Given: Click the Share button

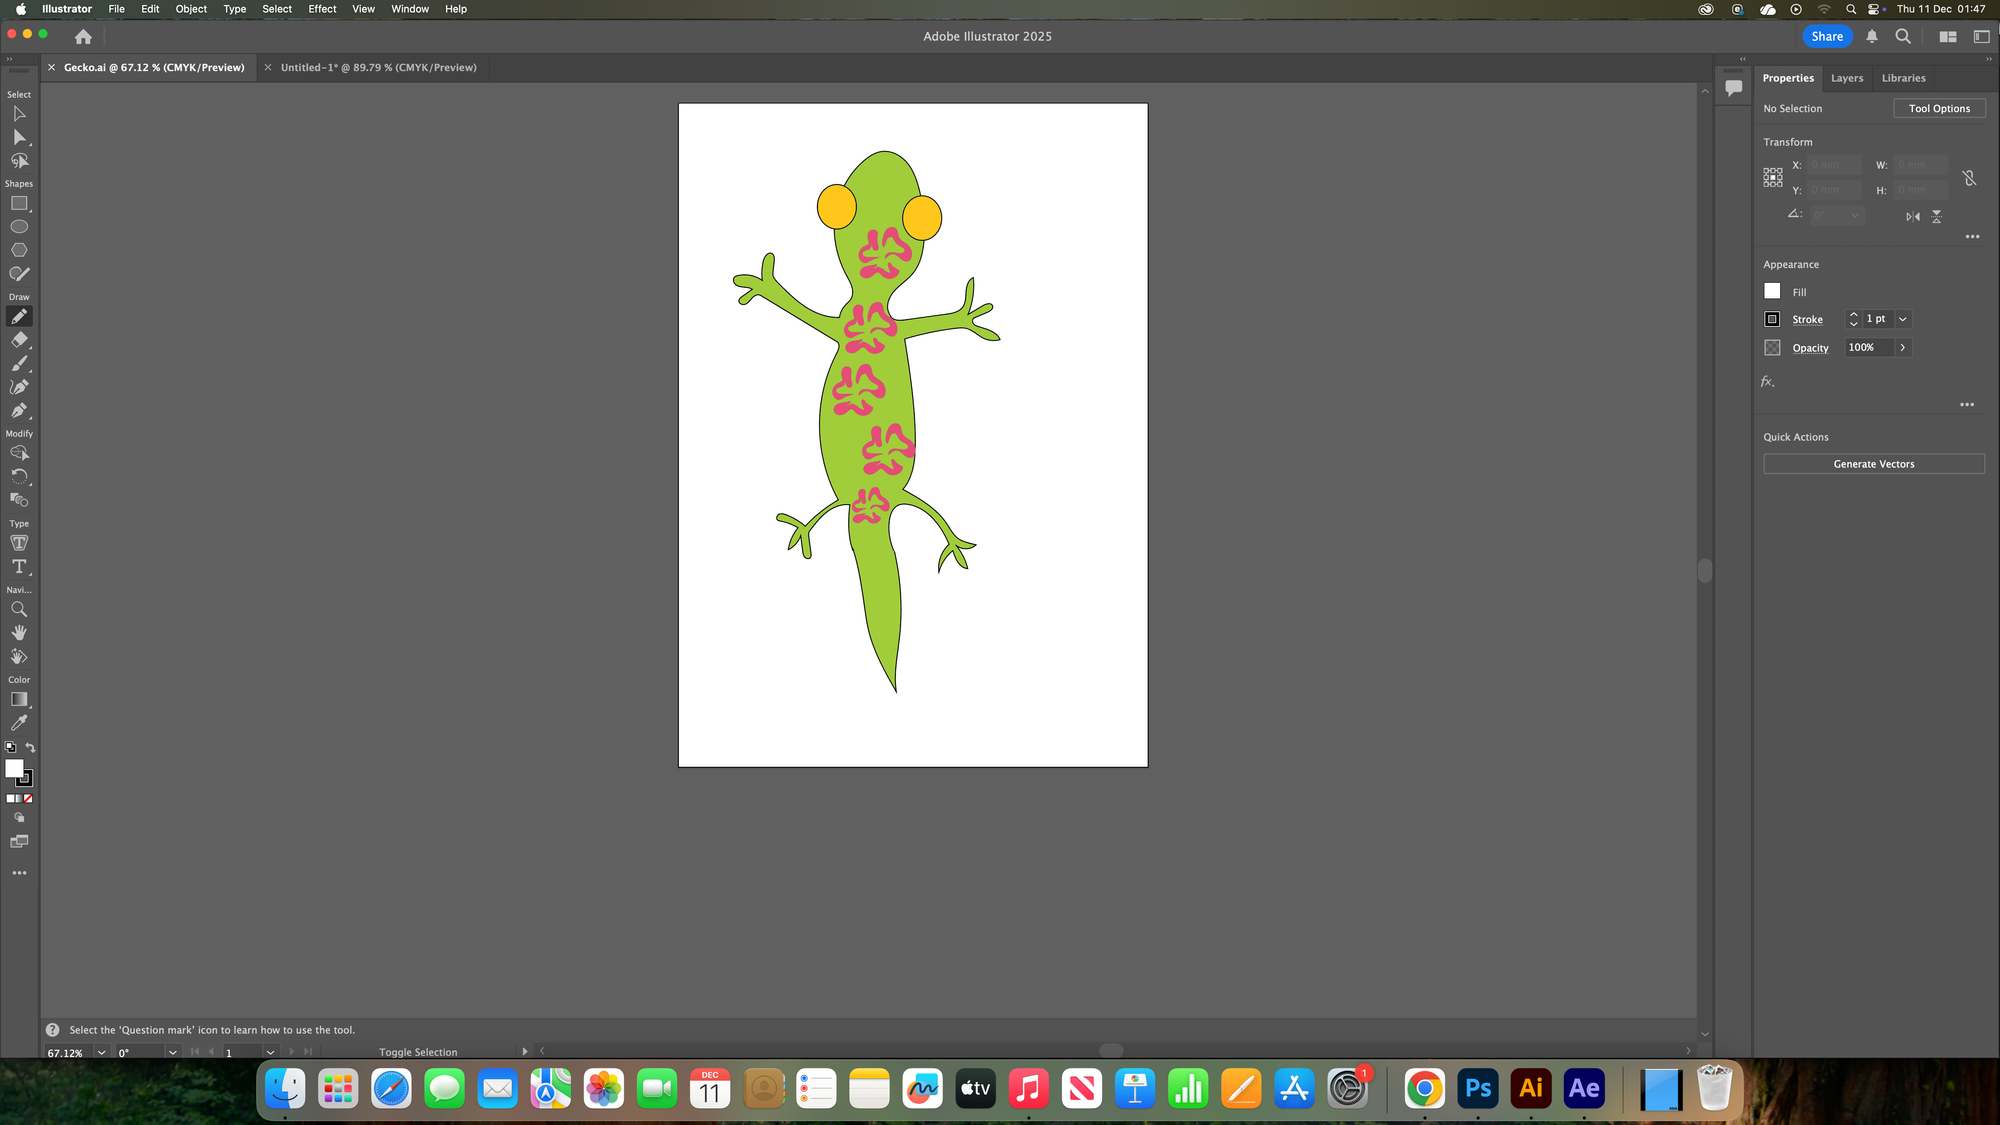Looking at the screenshot, I should coord(1826,36).
